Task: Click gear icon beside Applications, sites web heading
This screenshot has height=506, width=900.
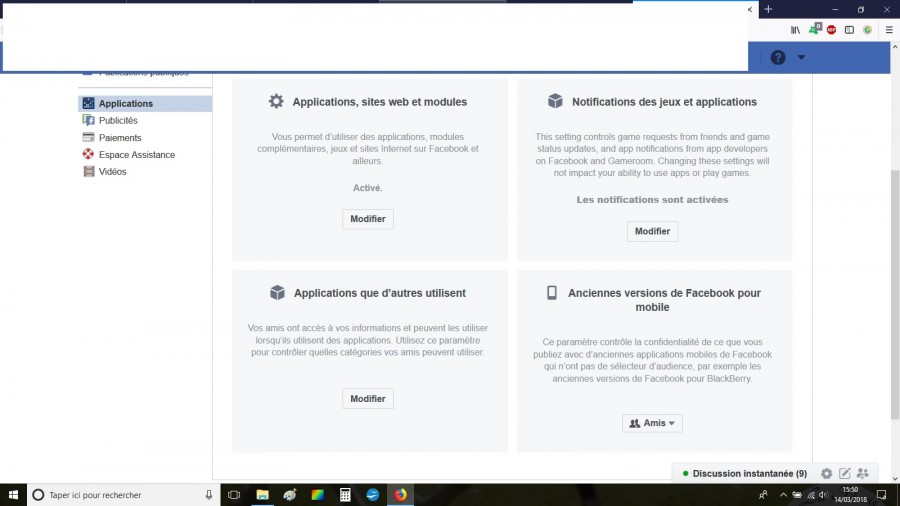Action: tap(276, 102)
